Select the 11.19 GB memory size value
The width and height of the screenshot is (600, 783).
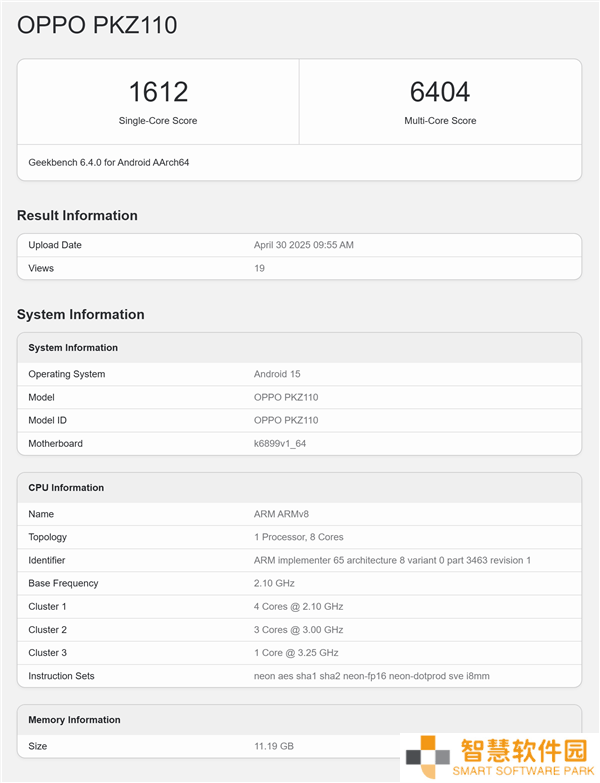pos(274,746)
